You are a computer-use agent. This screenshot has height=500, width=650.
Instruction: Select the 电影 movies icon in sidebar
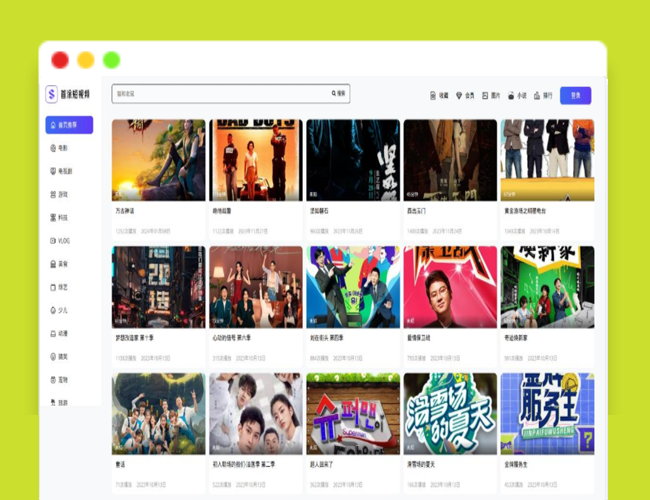(x=51, y=148)
